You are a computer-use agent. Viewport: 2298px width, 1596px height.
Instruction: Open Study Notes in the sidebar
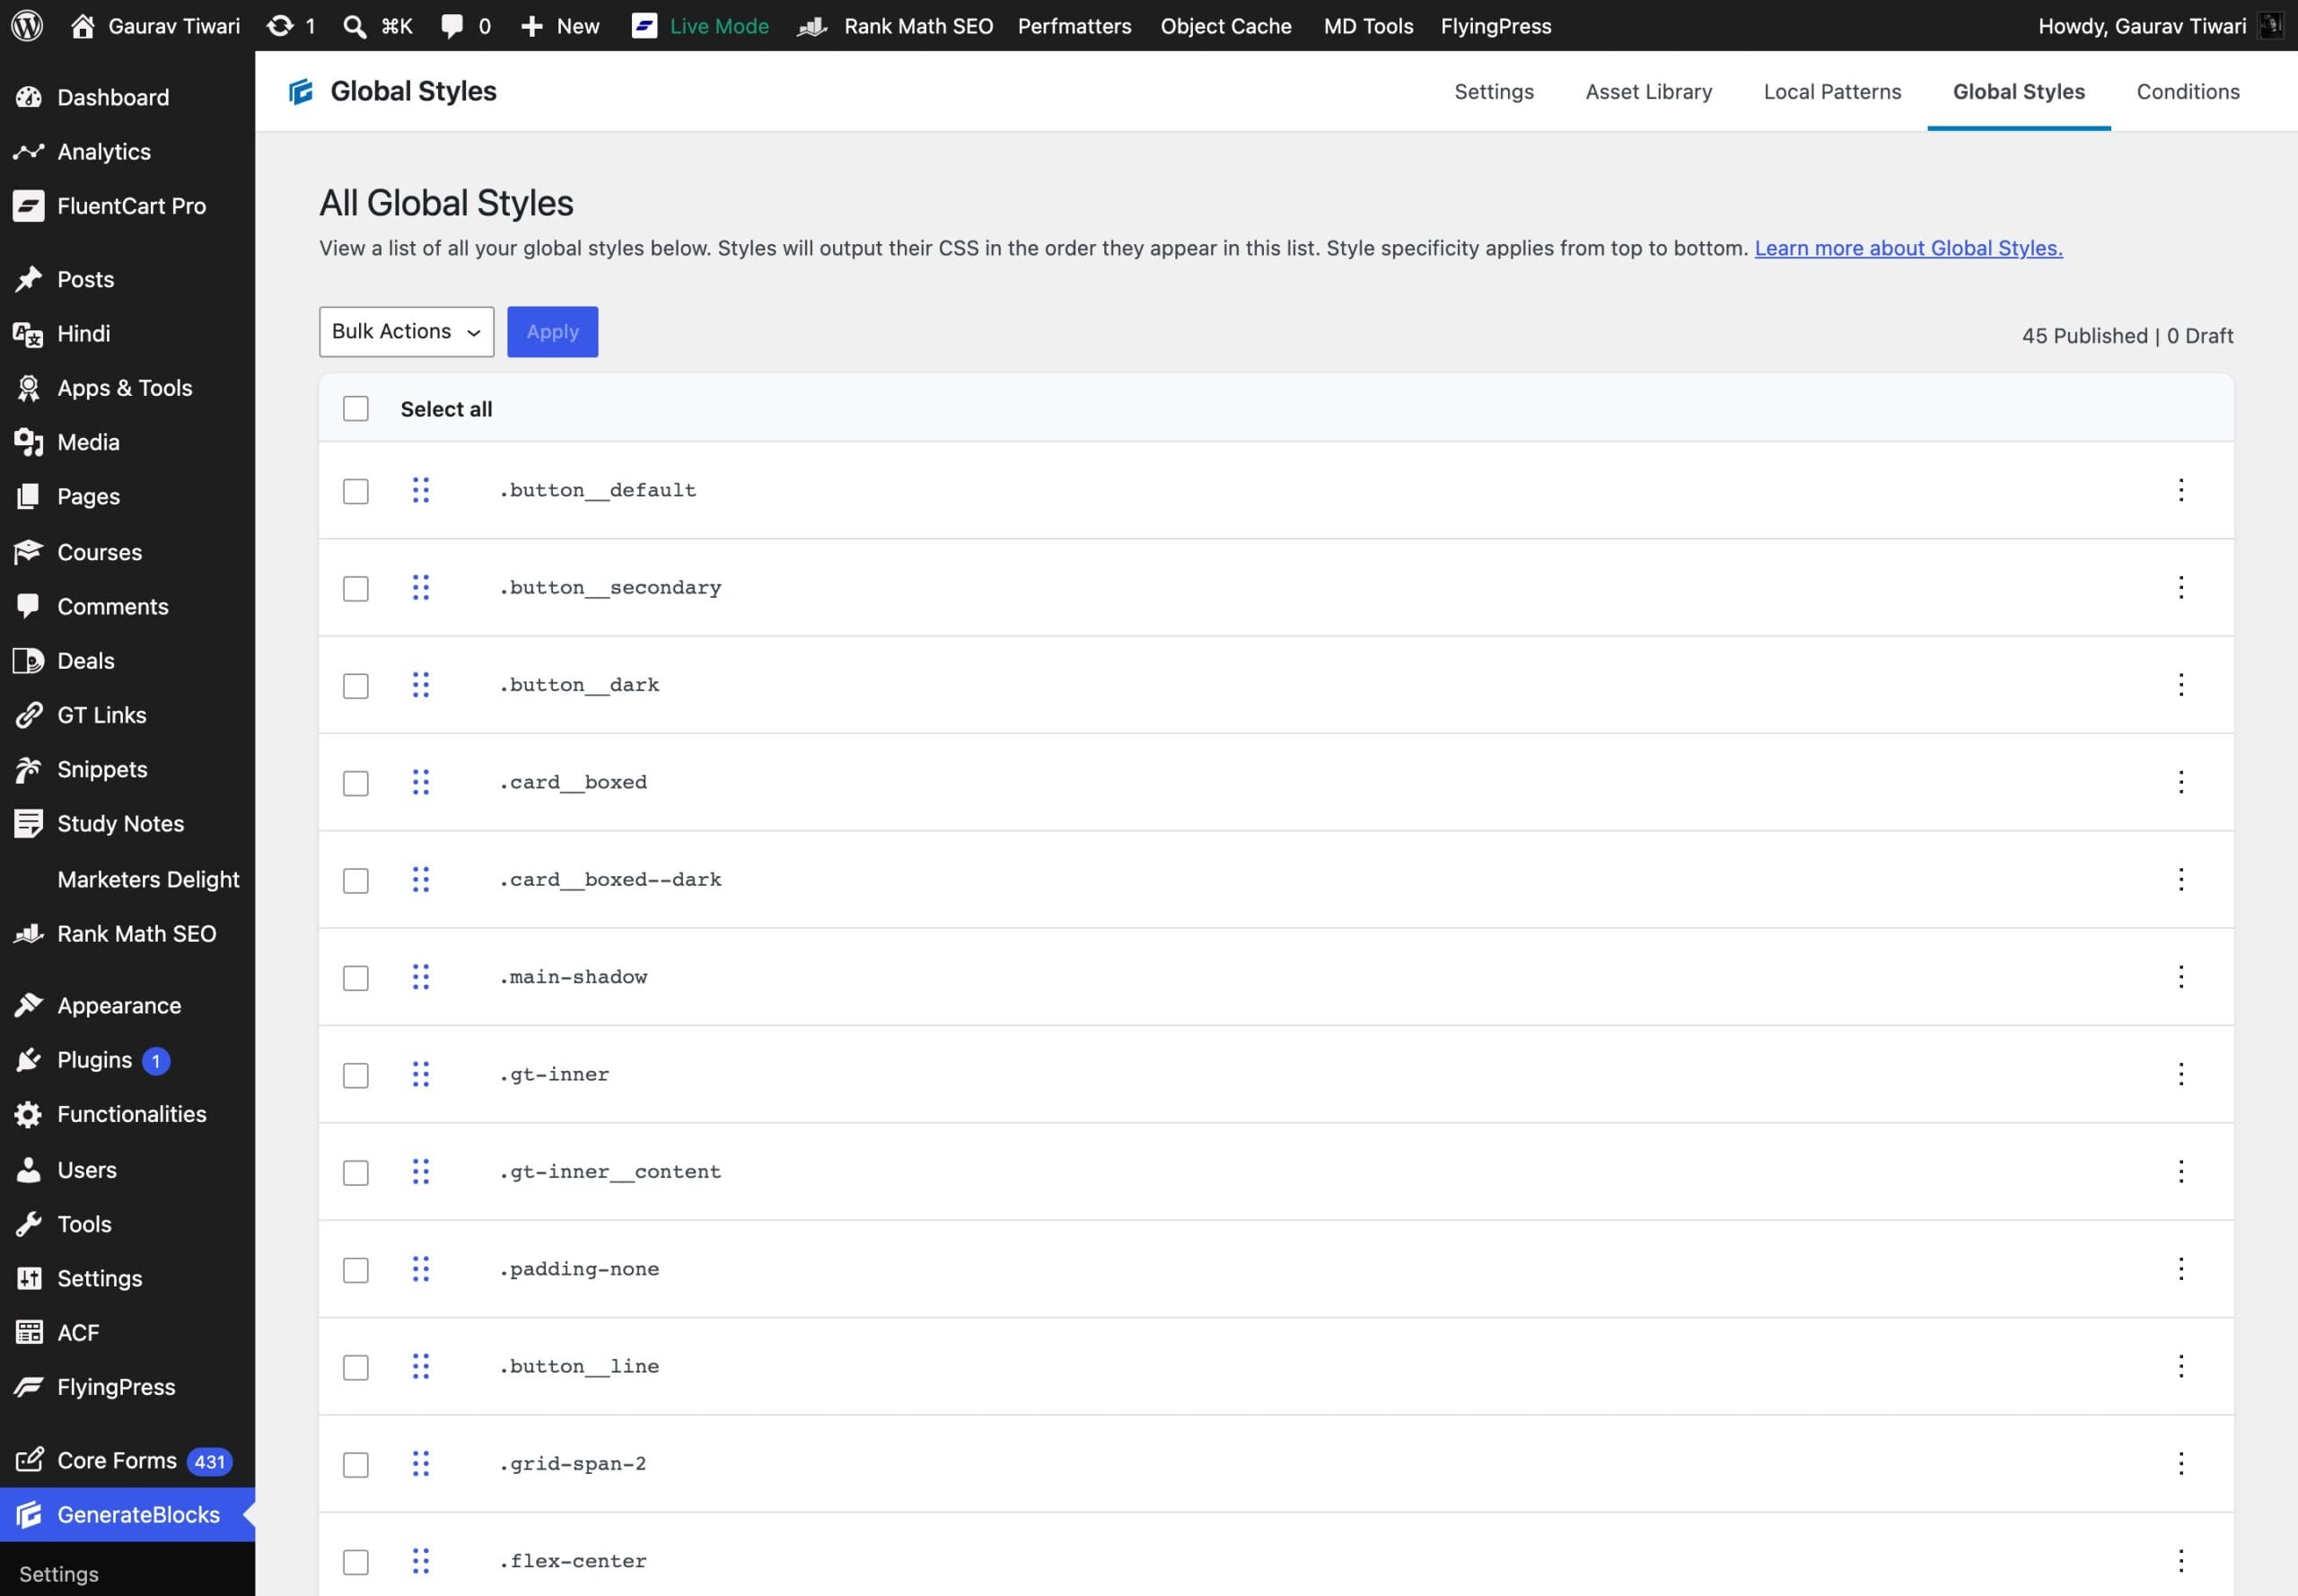tap(127, 824)
